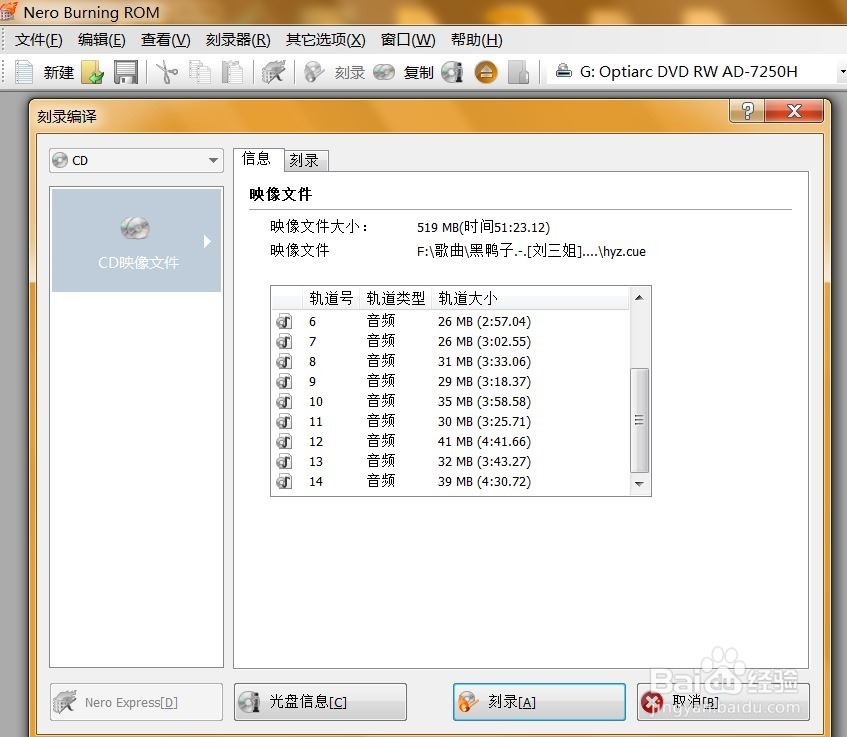This screenshot has height=737, width=847.
Task: Click the audio icon of track 11
Action: pos(284,421)
